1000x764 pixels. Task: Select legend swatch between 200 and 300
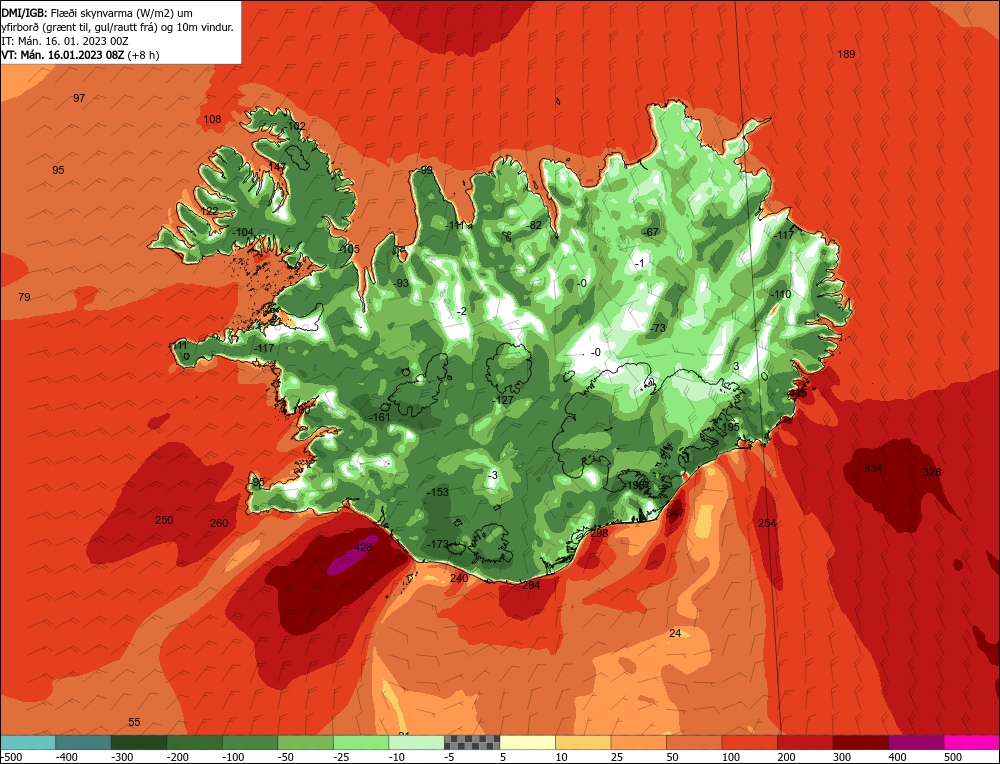click(x=805, y=742)
